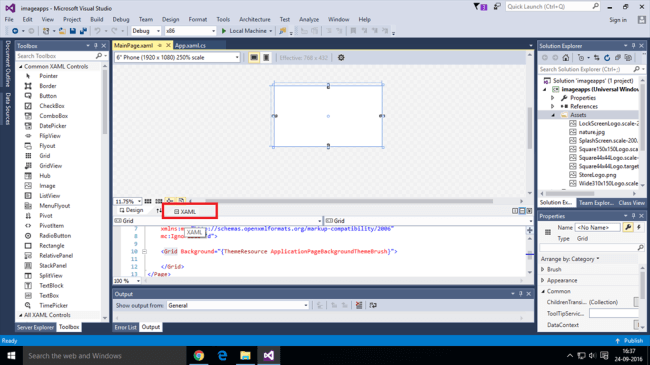
Task: Switch to App.xaml.cs tab
Action: [x=190, y=46]
